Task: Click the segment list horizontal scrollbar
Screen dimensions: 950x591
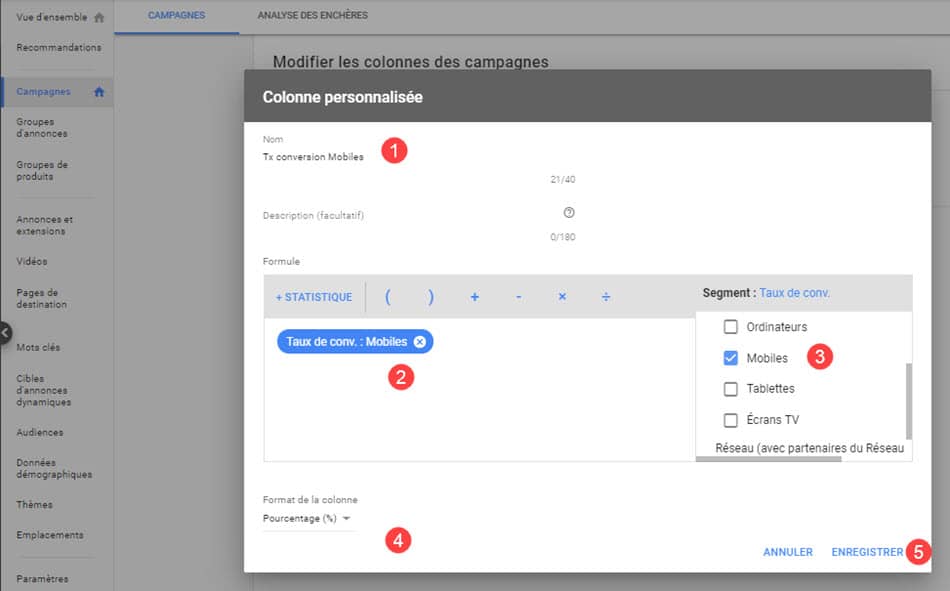Action: (768, 459)
